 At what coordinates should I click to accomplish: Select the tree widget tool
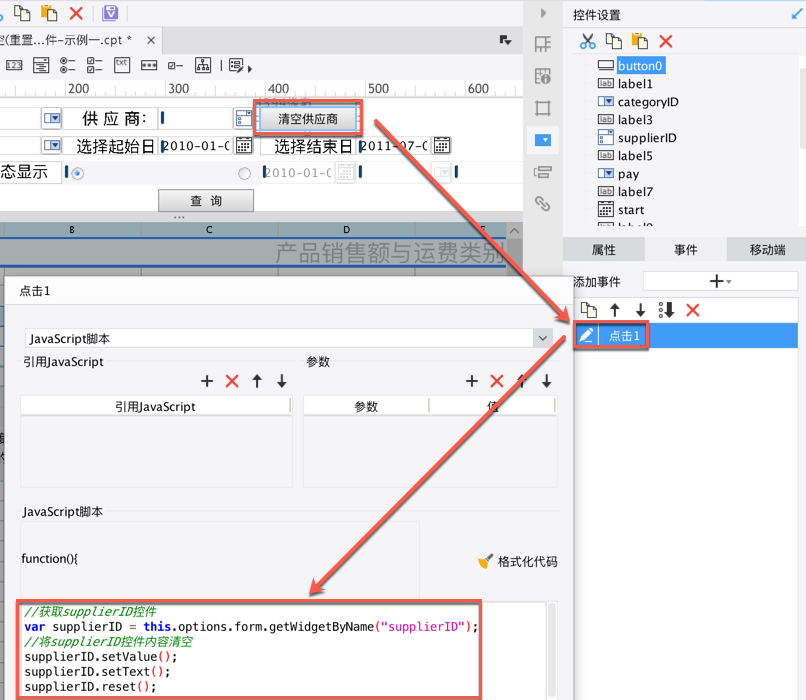click(203, 65)
